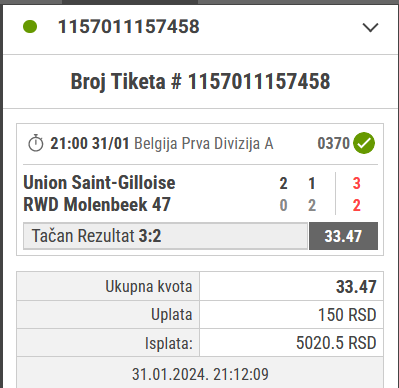
Task: Click the red final score 3
Action: [x=356, y=183]
